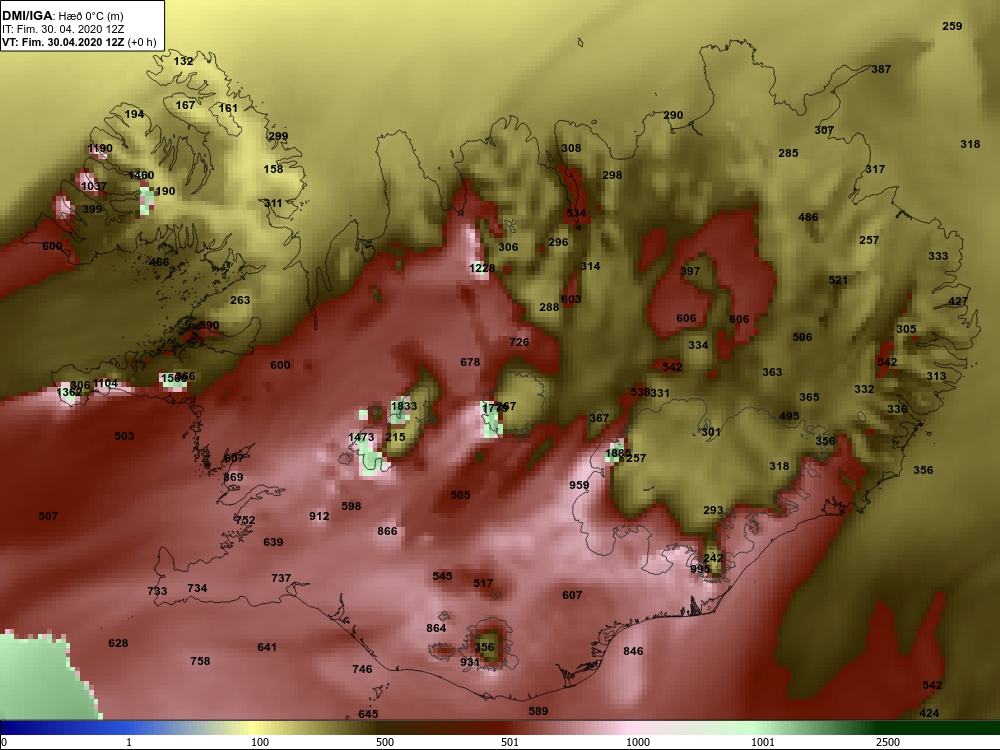This screenshot has height=750, width=1000.
Task: Click the map value 507
Action: tap(48, 517)
